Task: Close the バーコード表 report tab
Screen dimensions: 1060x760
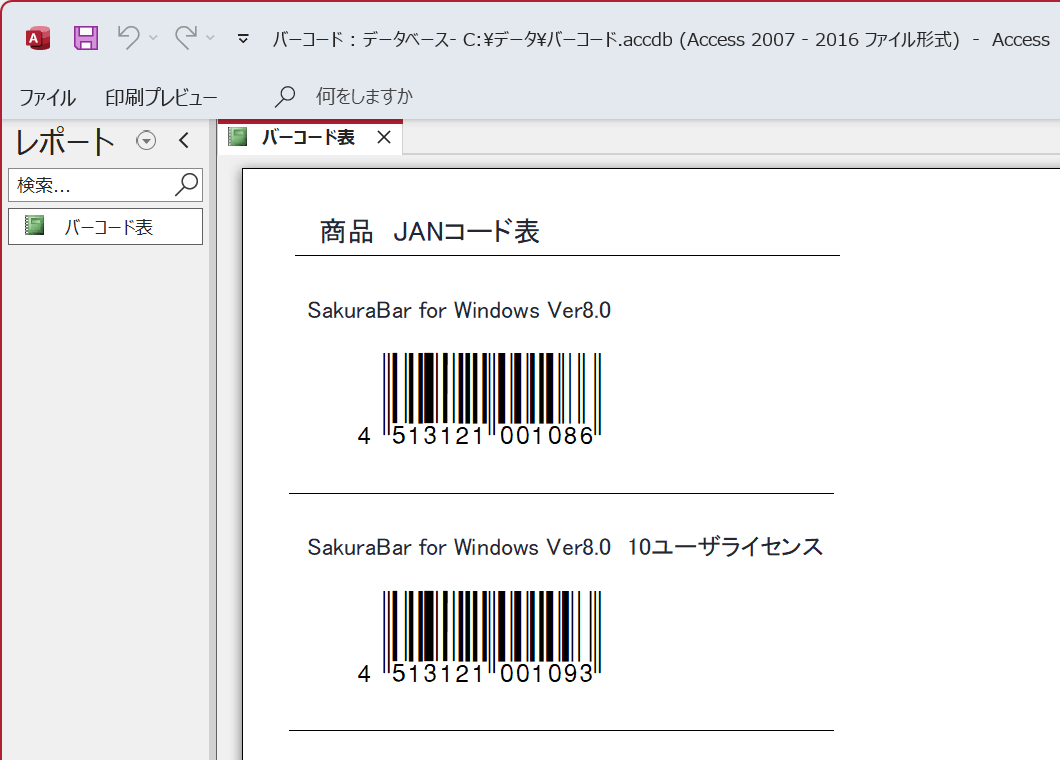Action: coord(384,137)
